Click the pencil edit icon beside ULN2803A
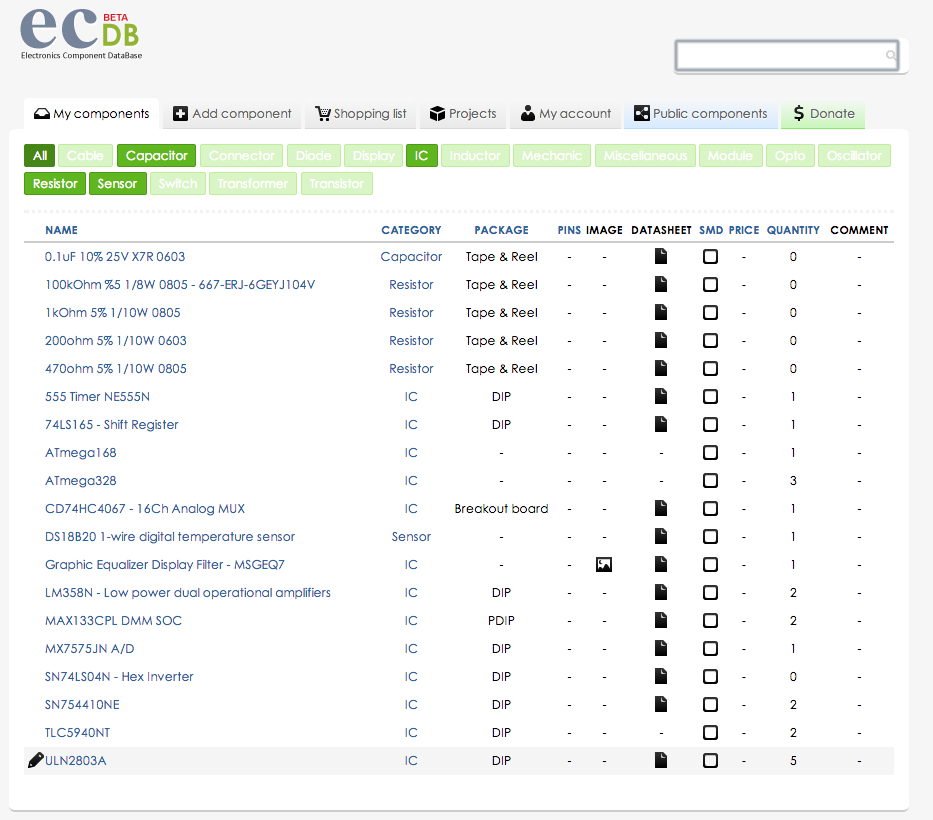The width and height of the screenshot is (933, 820). pyautogui.click(x=36, y=760)
